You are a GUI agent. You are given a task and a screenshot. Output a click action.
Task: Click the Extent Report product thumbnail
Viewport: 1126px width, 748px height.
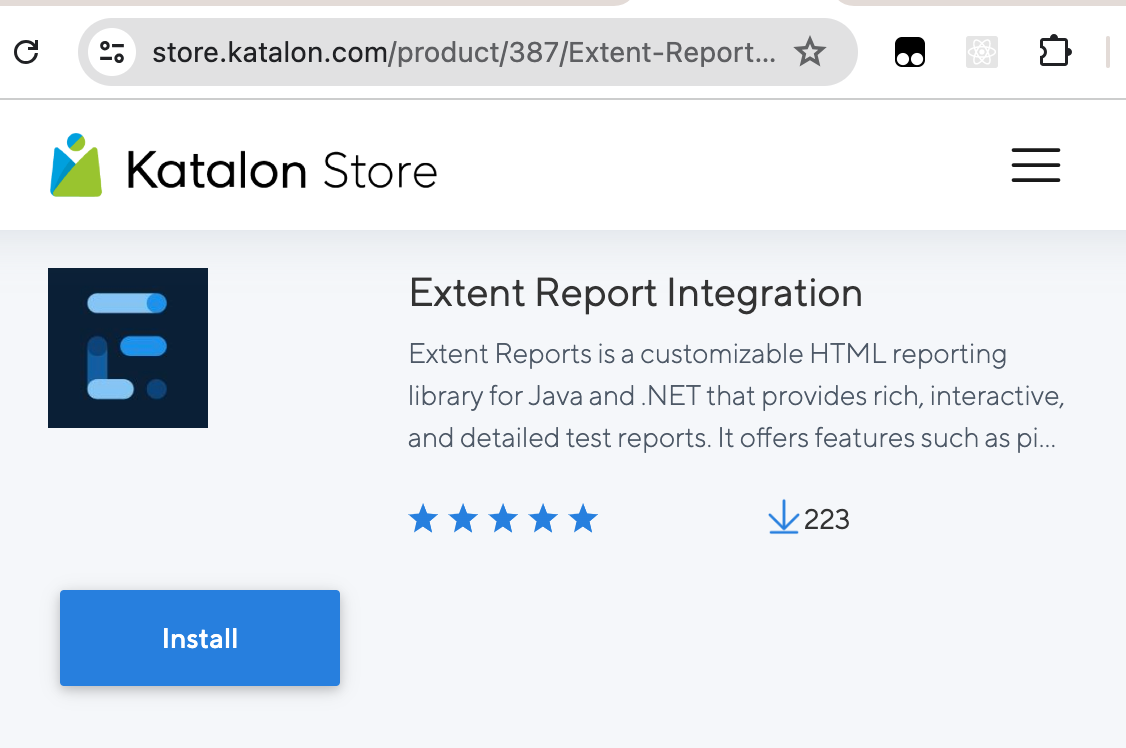click(x=128, y=348)
